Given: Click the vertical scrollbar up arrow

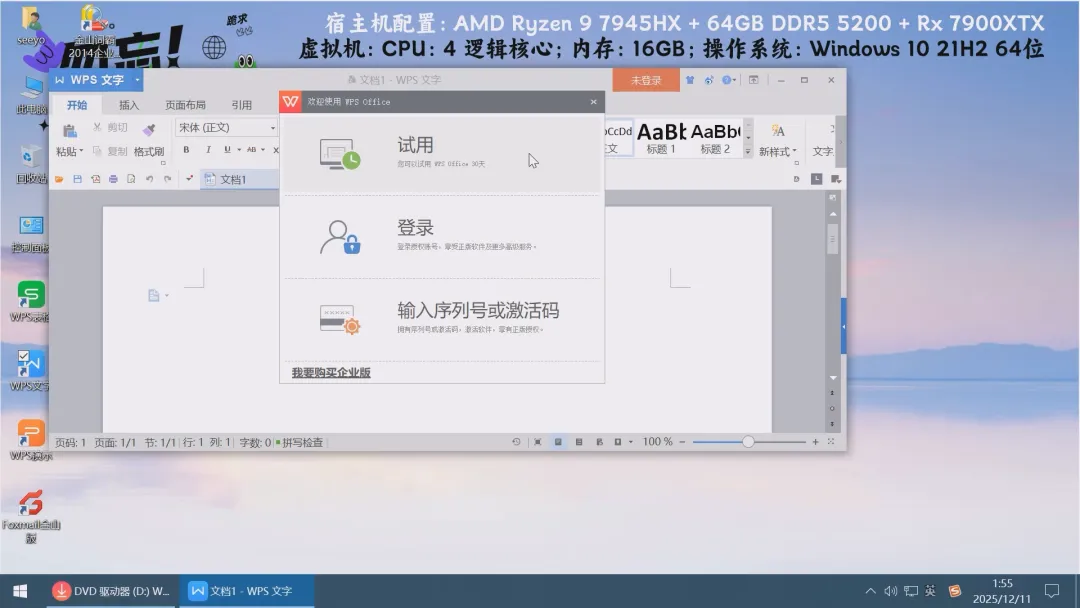Looking at the screenshot, I should [x=833, y=214].
